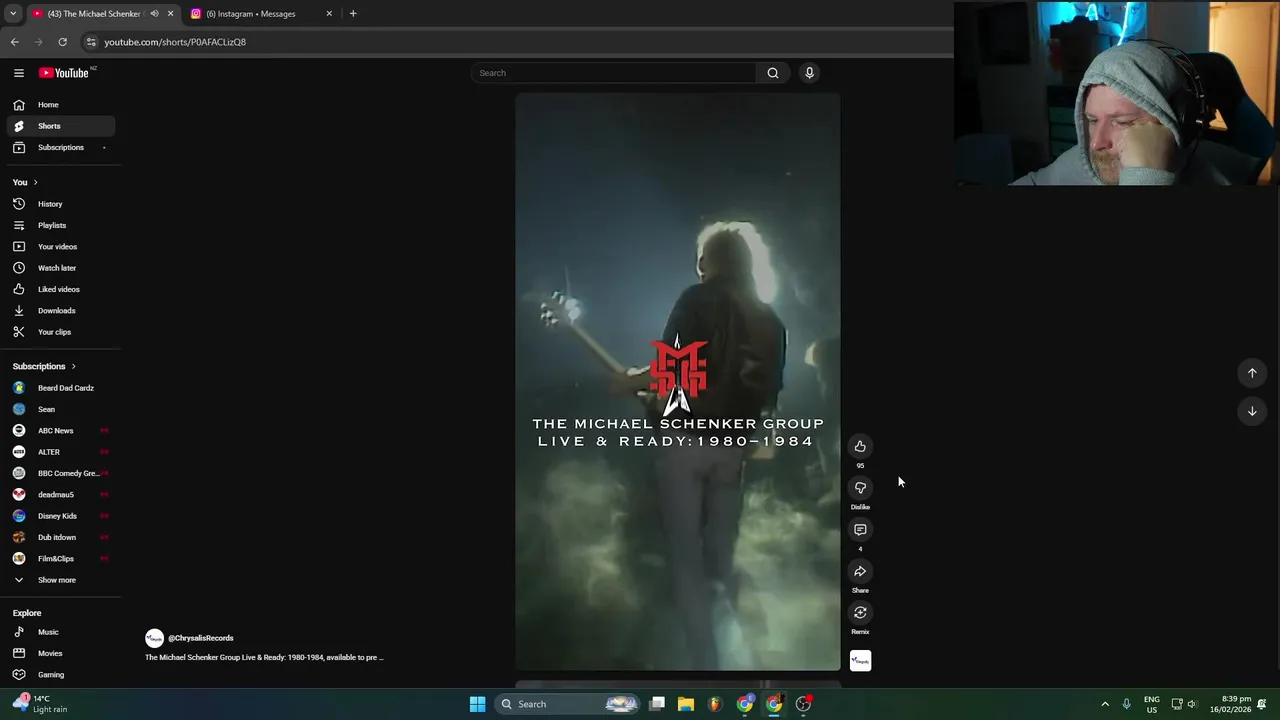
Task: Open Dub itdown channel
Action: pyautogui.click(x=61, y=537)
